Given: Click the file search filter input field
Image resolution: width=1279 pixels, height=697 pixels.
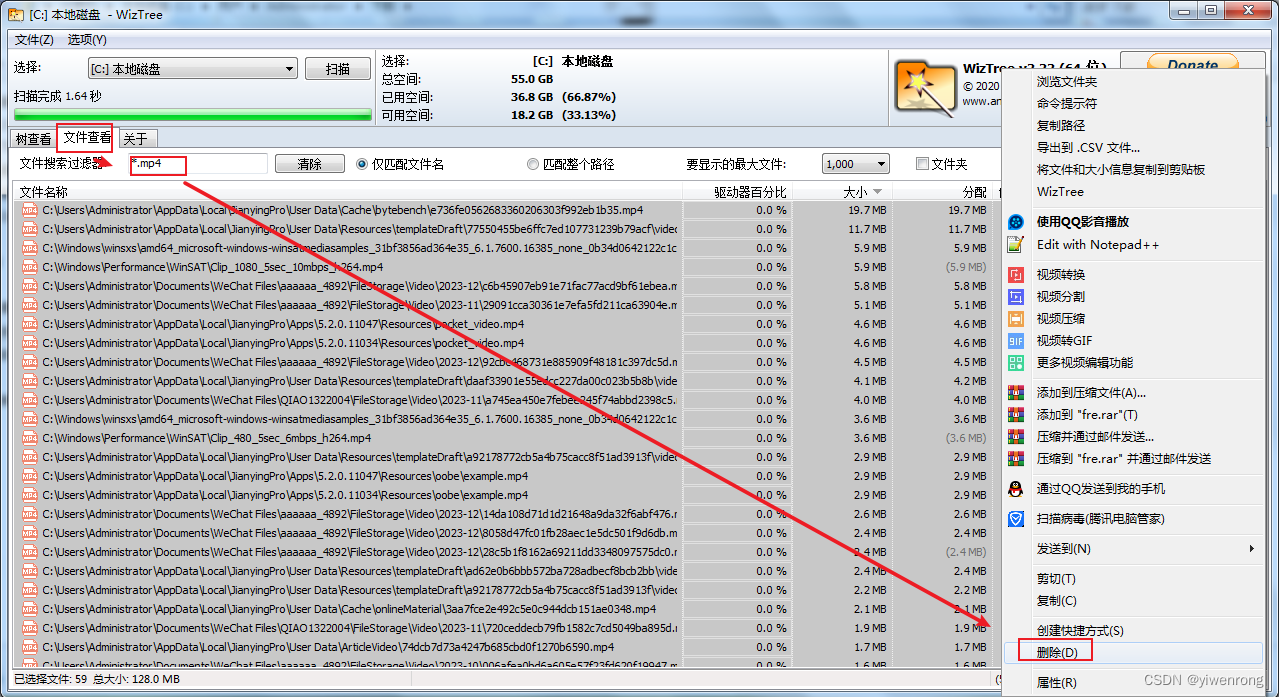Looking at the screenshot, I should pos(198,164).
